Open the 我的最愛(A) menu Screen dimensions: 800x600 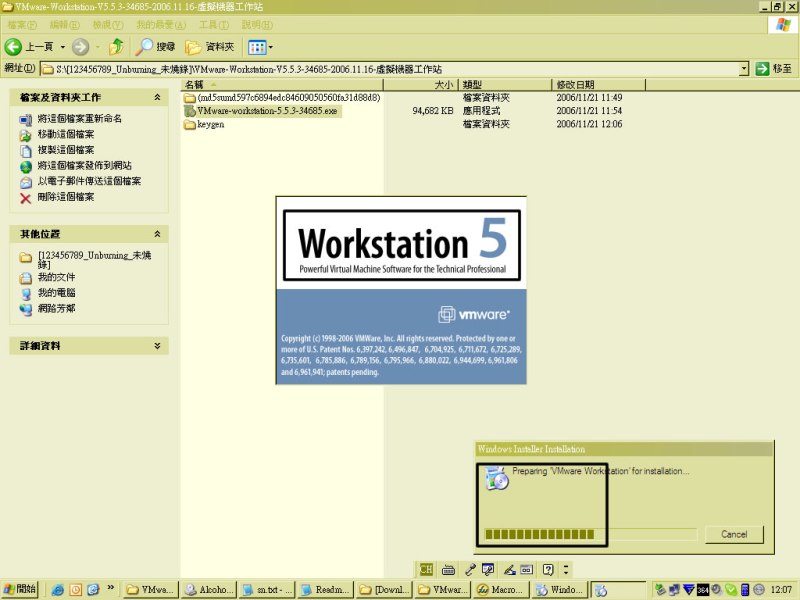pyautogui.click(x=161, y=24)
